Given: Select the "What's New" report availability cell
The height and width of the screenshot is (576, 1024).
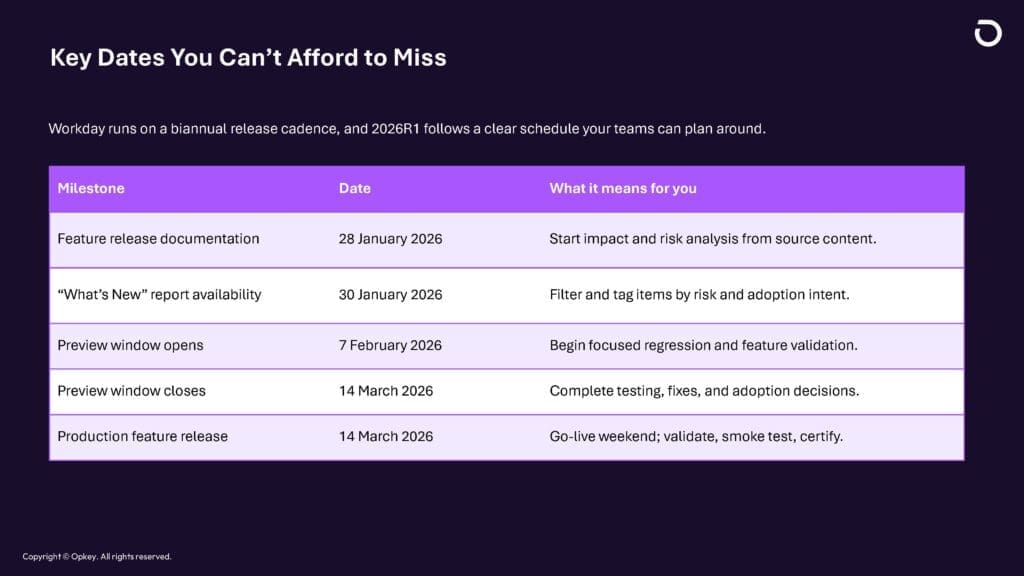Looking at the screenshot, I should 159,295.
